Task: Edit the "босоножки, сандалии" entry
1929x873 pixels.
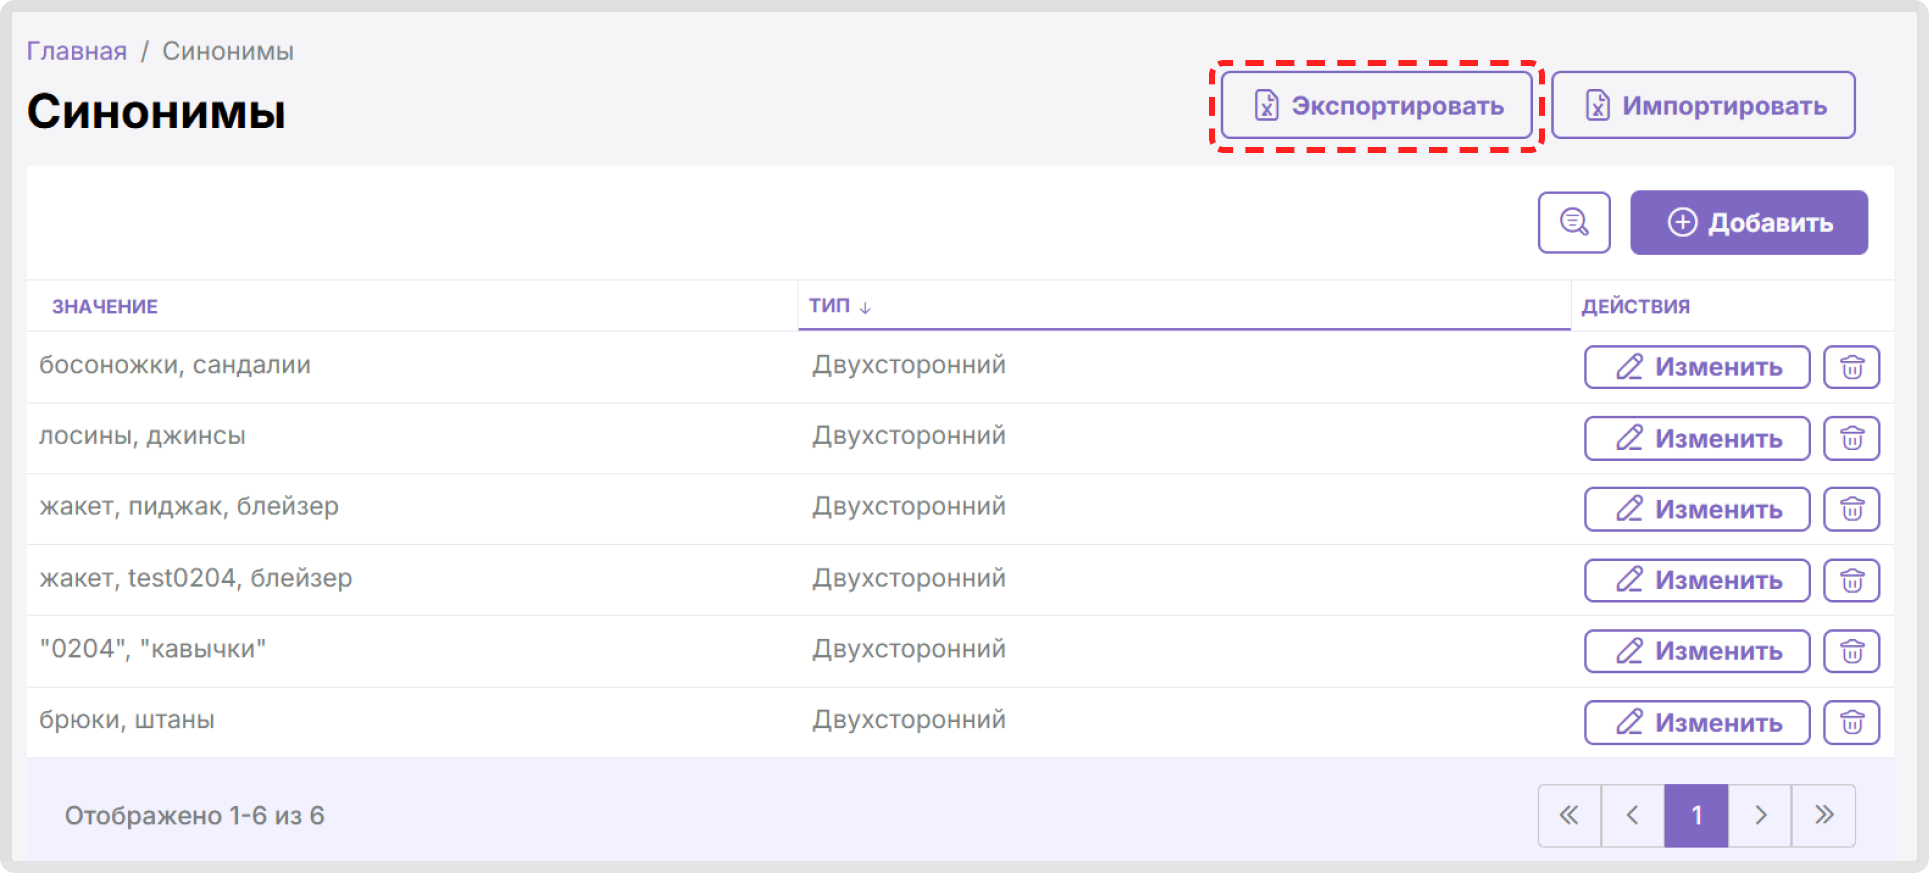Action: pos(1697,367)
